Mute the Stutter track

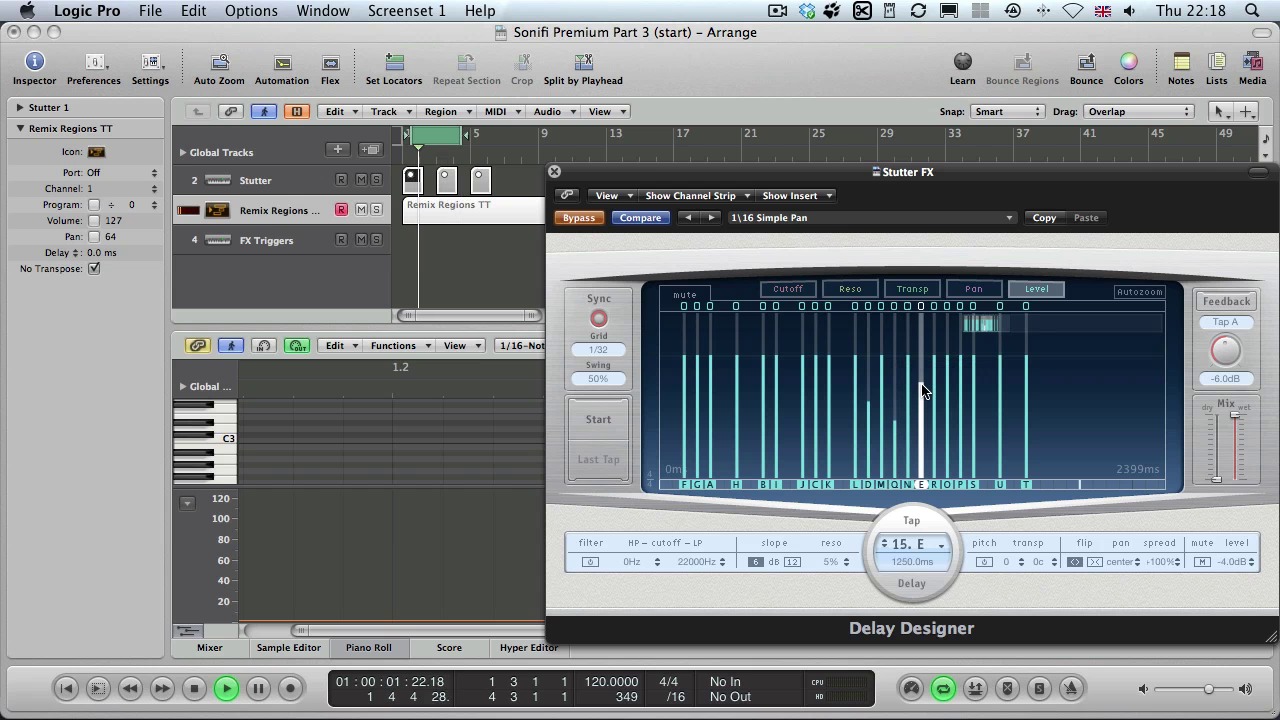pyautogui.click(x=360, y=180)
